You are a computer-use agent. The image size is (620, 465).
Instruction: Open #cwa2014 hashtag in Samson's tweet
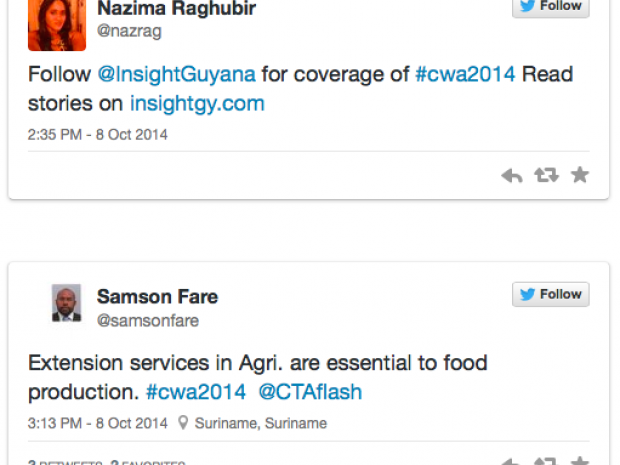(196, 392)
